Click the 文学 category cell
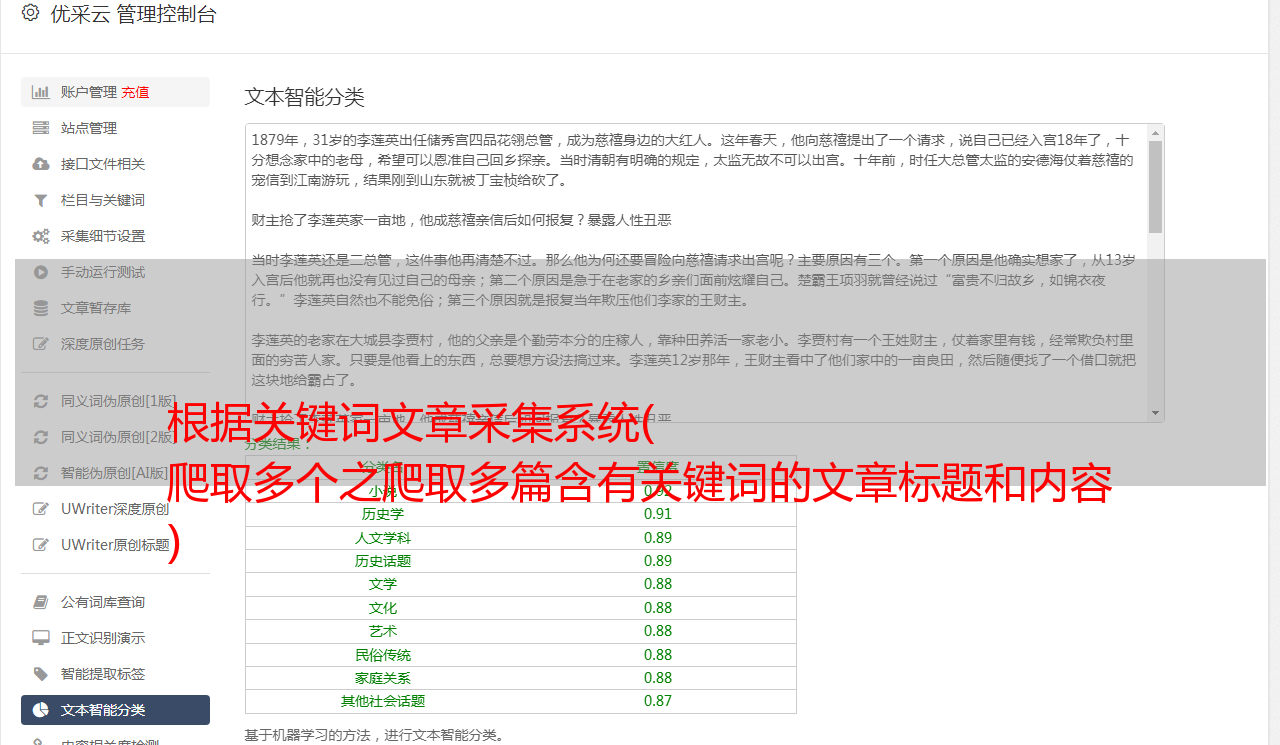The width and height of the screenshot is (1280, 745). [x=383, y=584]
